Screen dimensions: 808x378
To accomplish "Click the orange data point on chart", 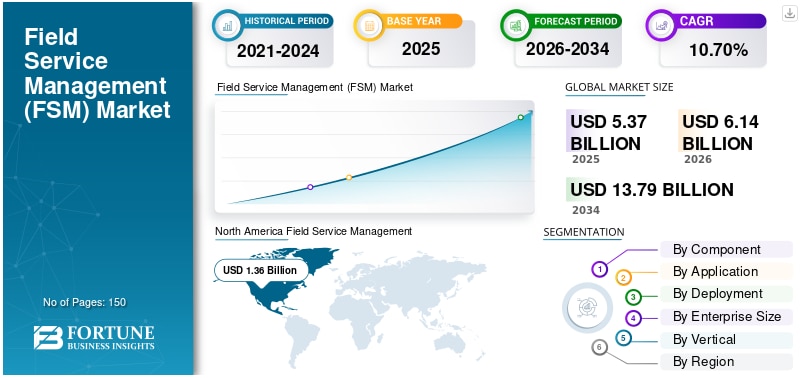I will (349, 178).
